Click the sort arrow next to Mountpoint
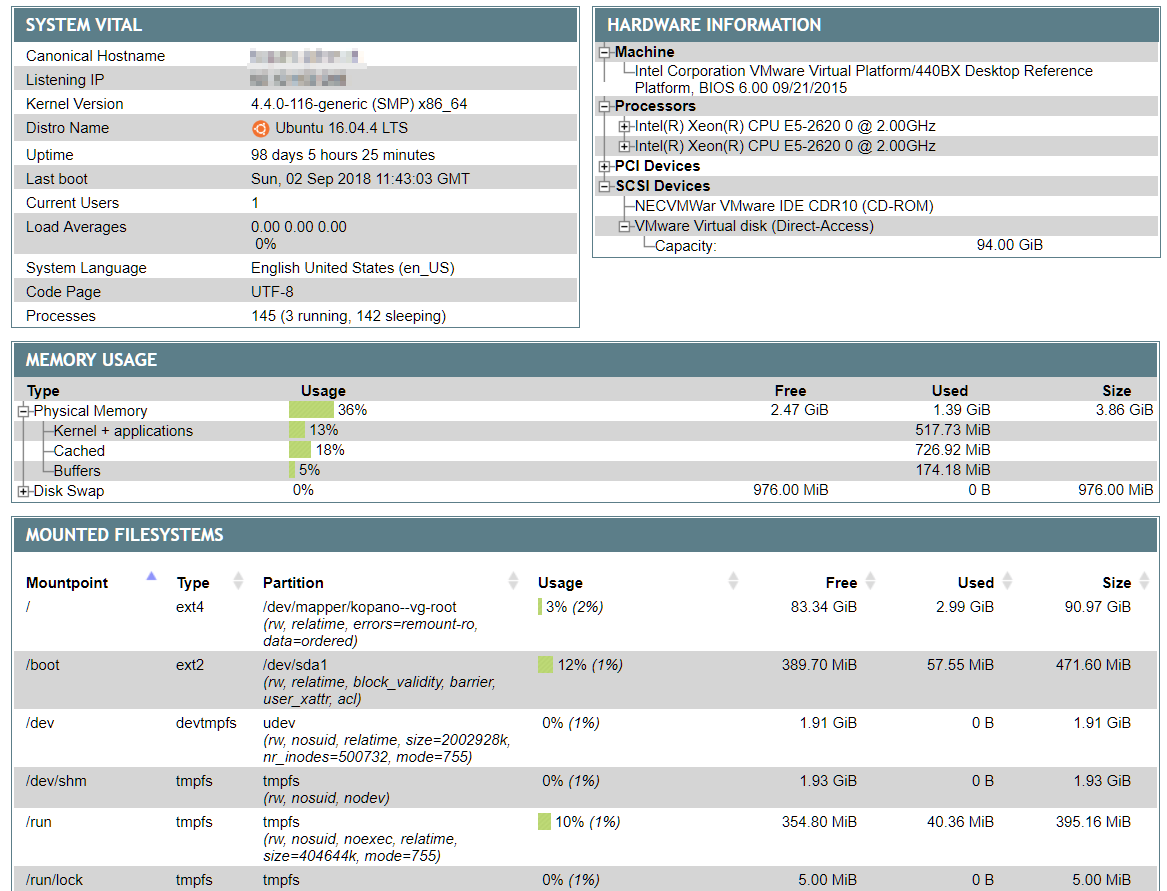The width and height of the screenshot is (1167, 891). (151, 576)
